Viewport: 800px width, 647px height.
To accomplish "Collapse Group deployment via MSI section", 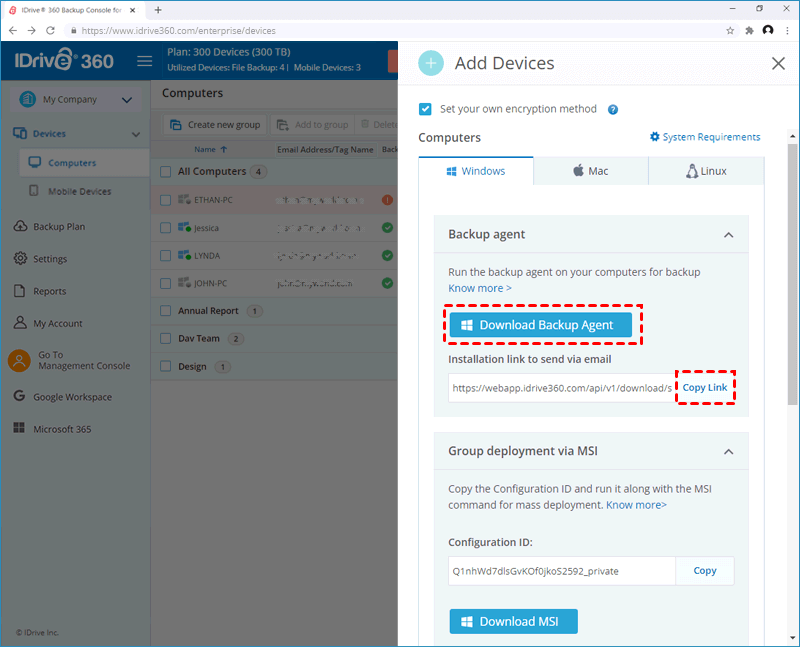I will 729,452.
